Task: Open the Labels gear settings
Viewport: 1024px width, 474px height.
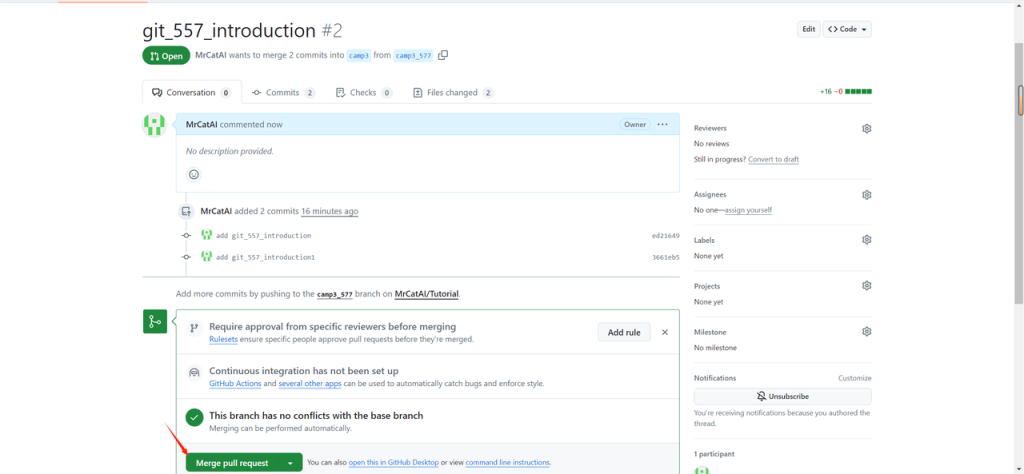Action: pos(867,240)
